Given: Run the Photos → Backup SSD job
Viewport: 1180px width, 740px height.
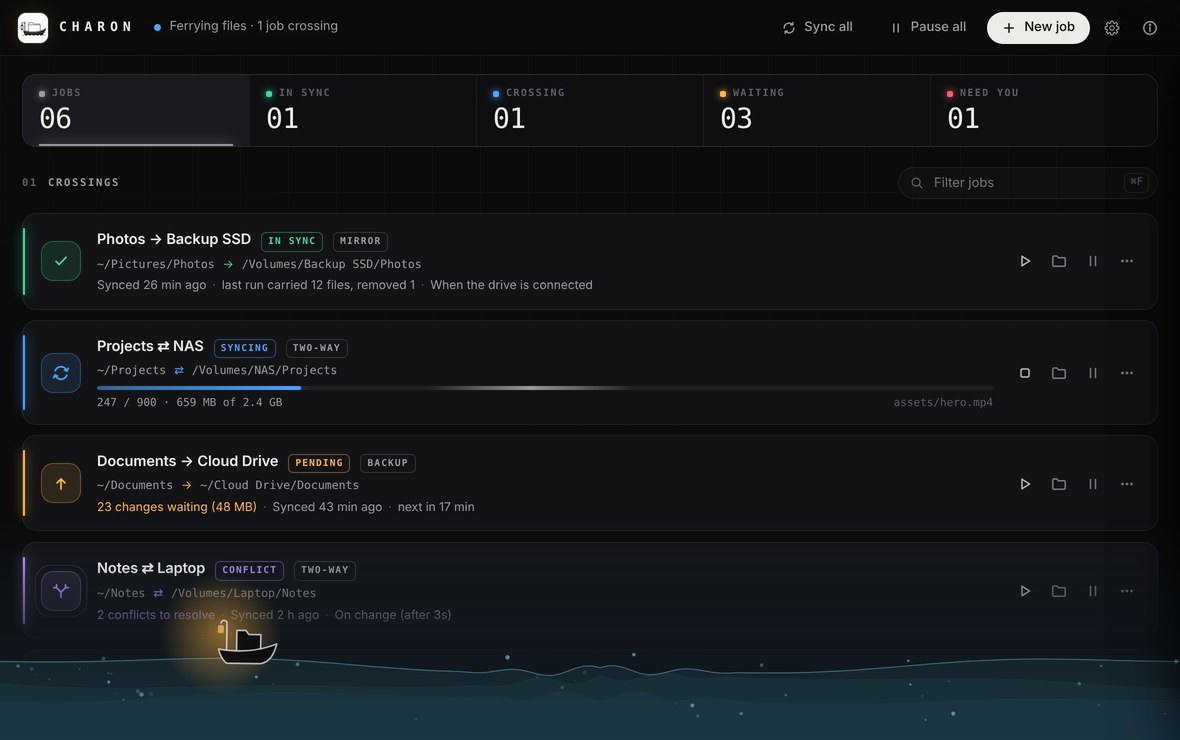Looking at the screenshot, I should [x=1025, y=261].
